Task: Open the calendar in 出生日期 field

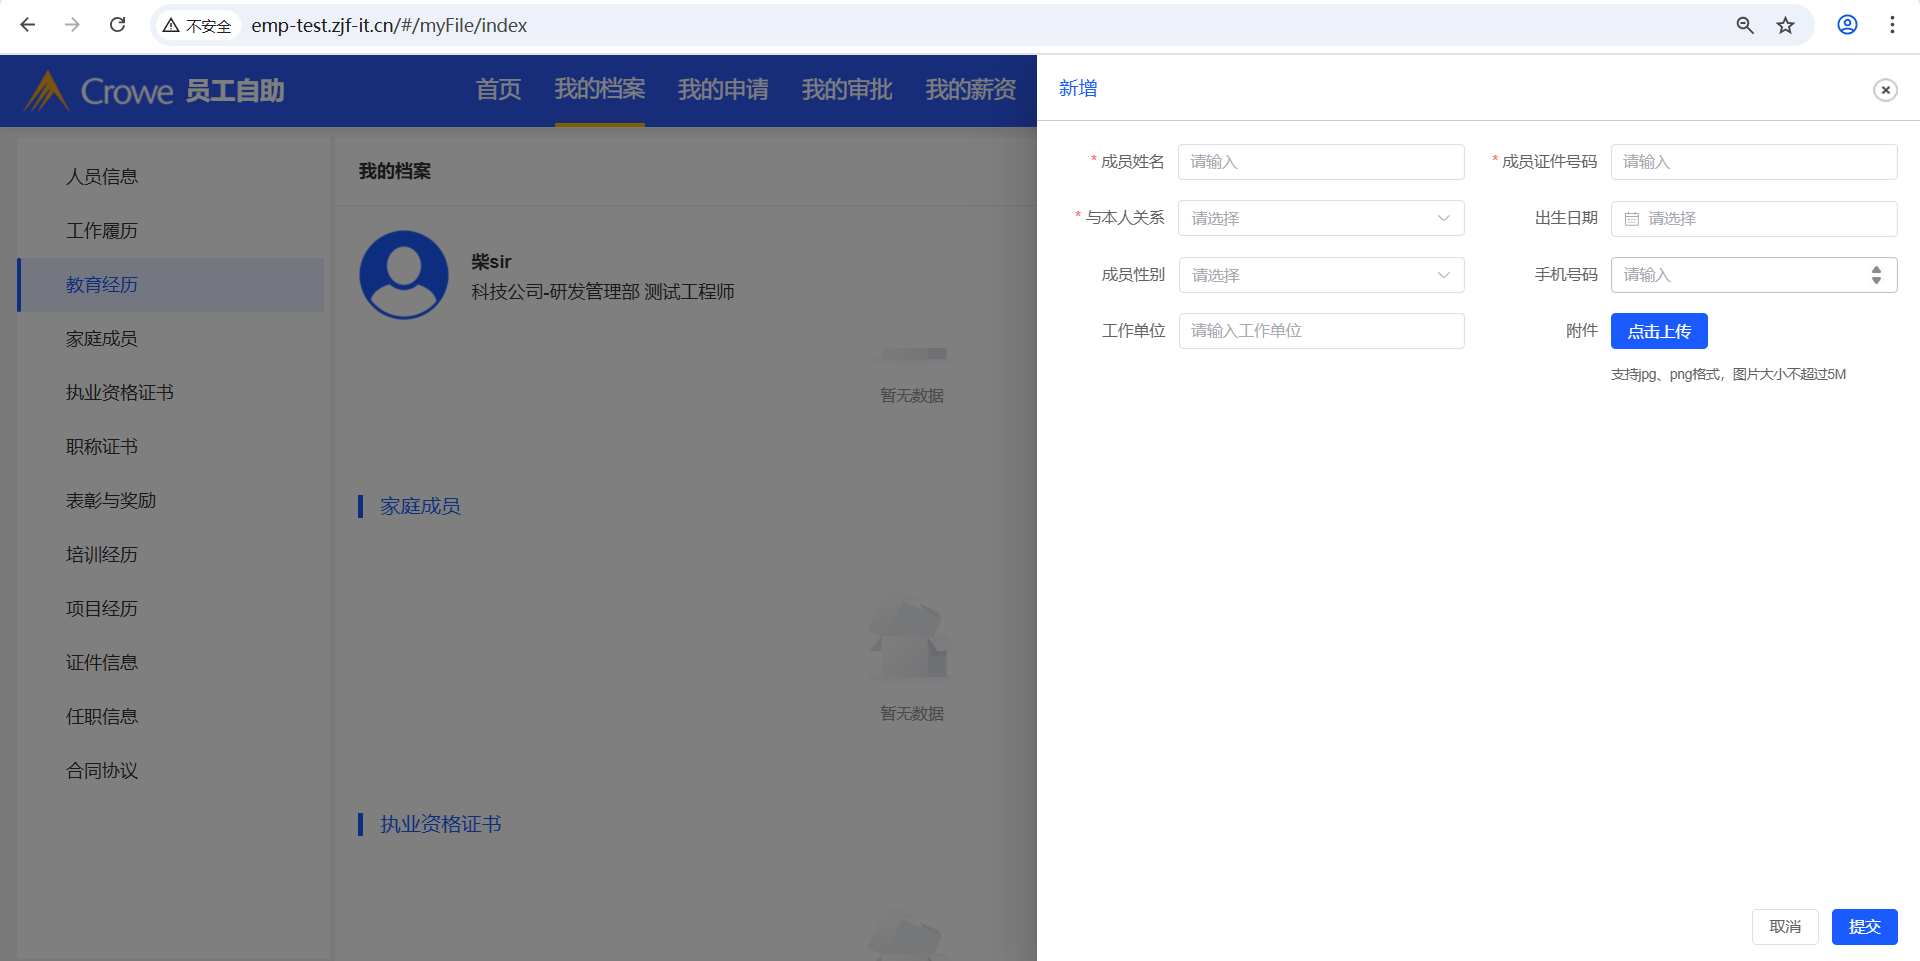Action: [x=1632, y=219]
